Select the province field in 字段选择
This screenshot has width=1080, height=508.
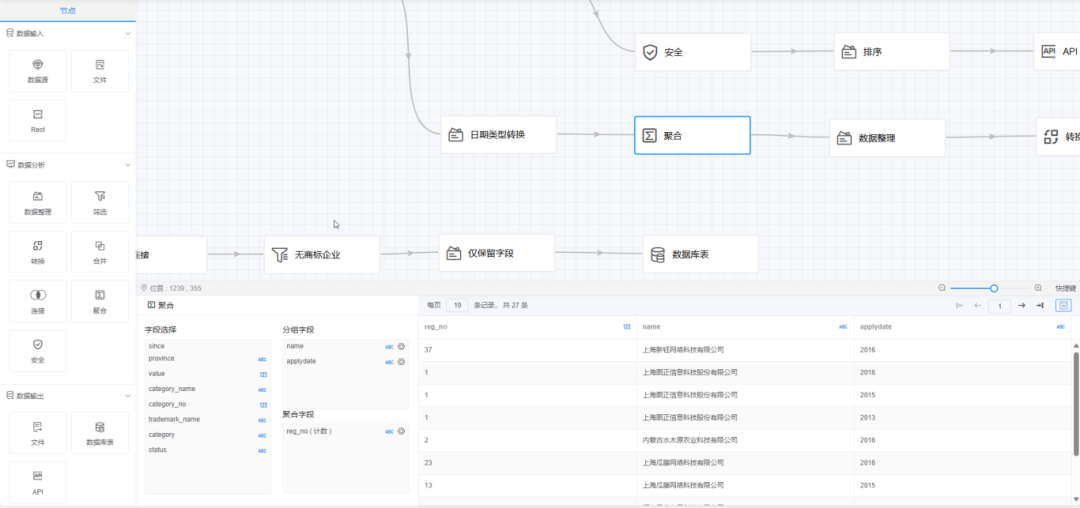coord(207,359)
